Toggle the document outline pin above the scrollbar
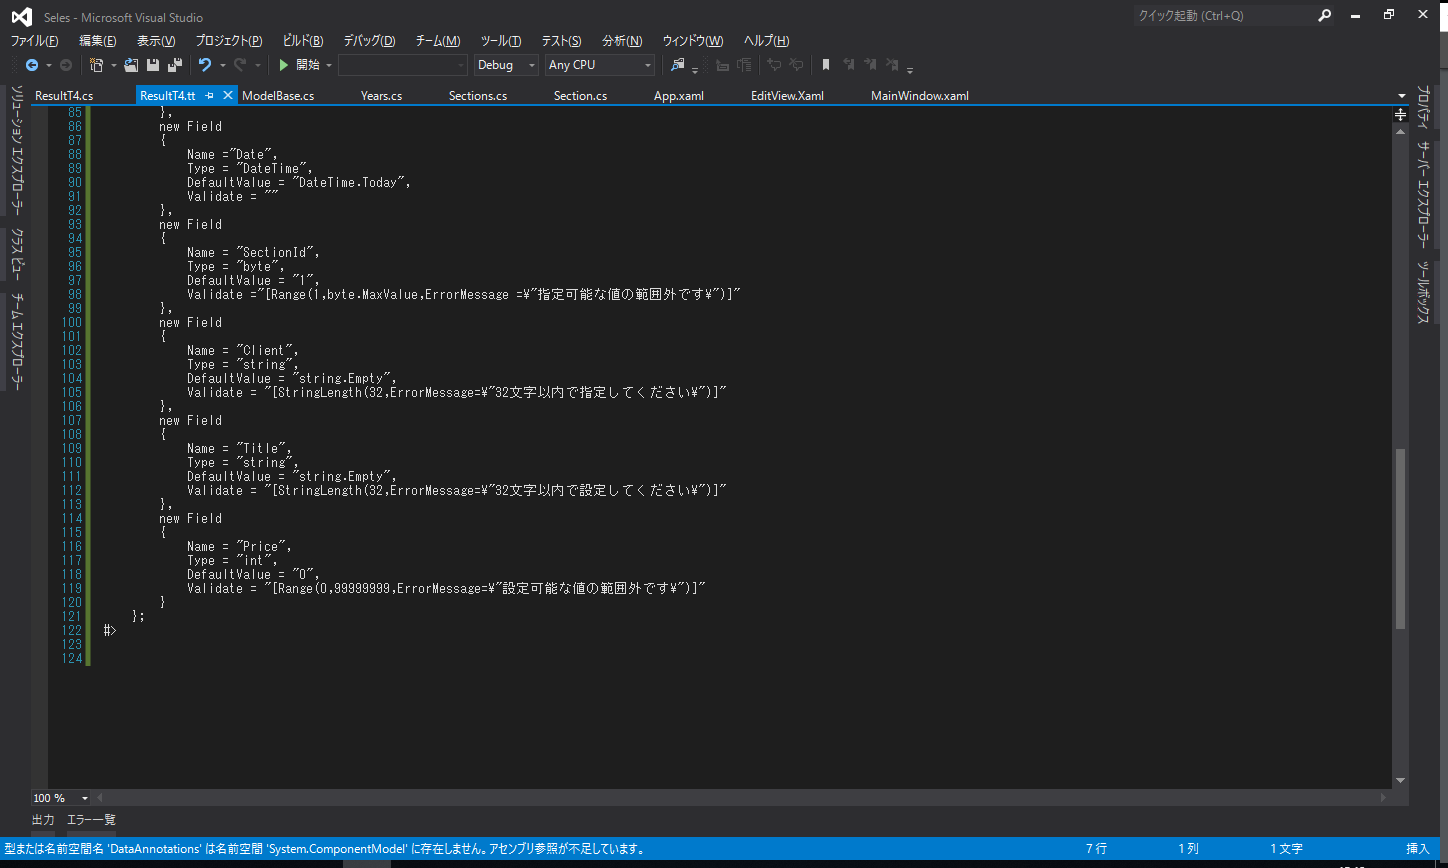Viewport: 1448px width, 868px height. (x=1400, y=114)
